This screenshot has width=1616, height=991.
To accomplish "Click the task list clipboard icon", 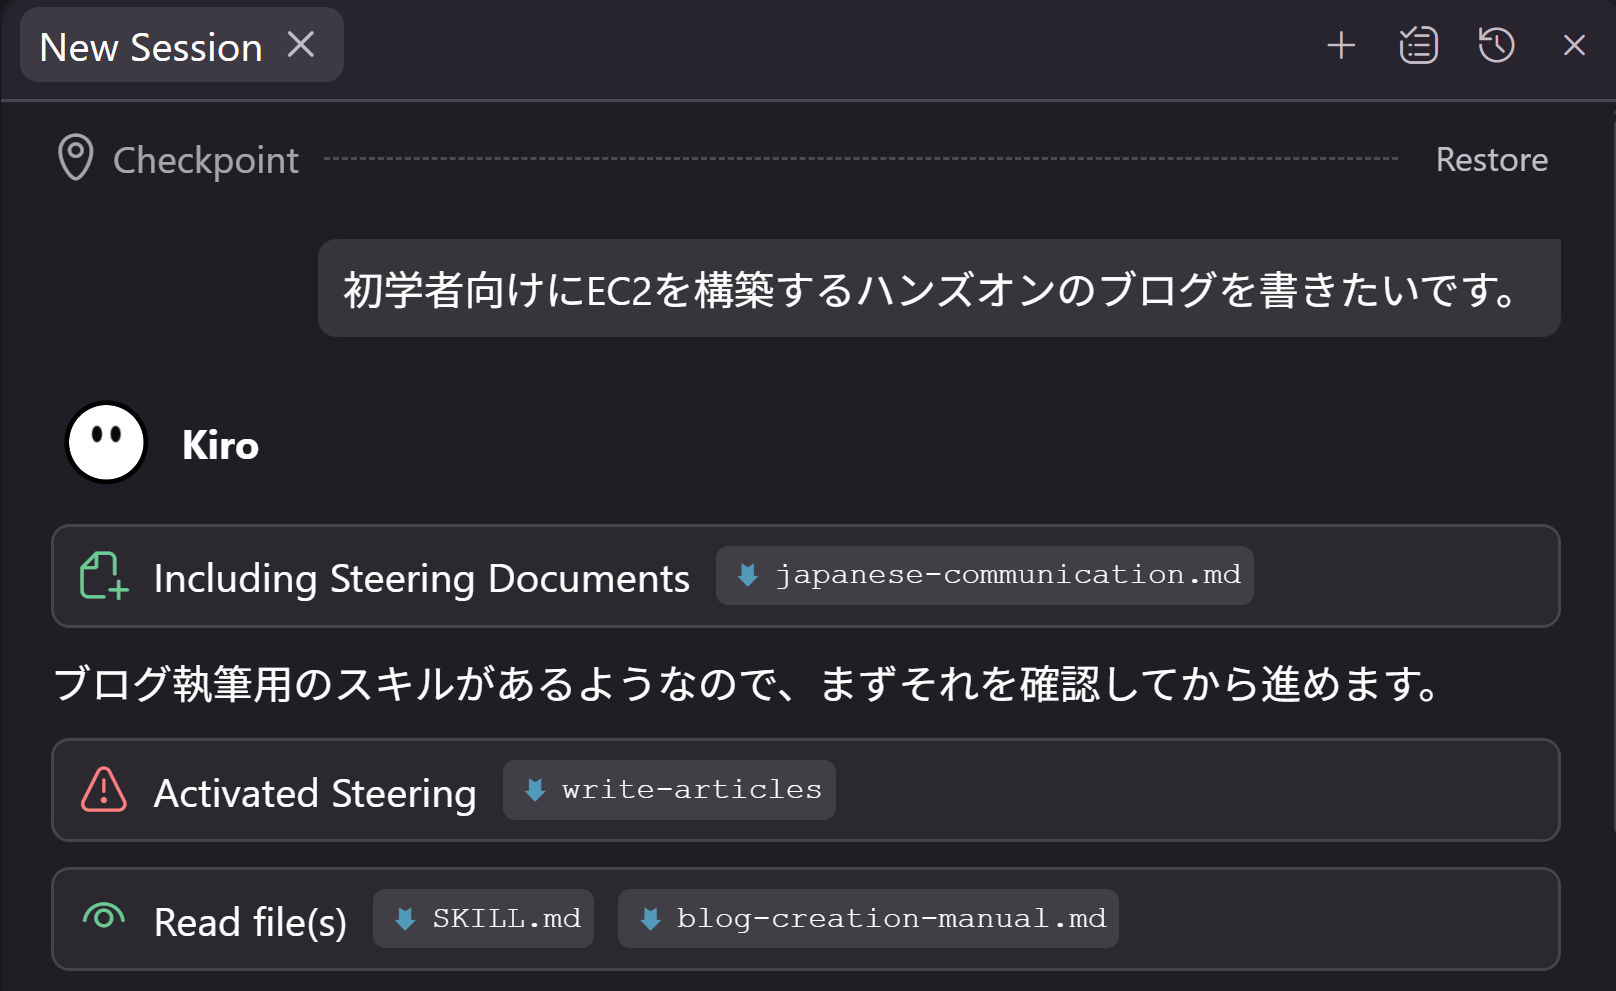I will [1418, 45].
